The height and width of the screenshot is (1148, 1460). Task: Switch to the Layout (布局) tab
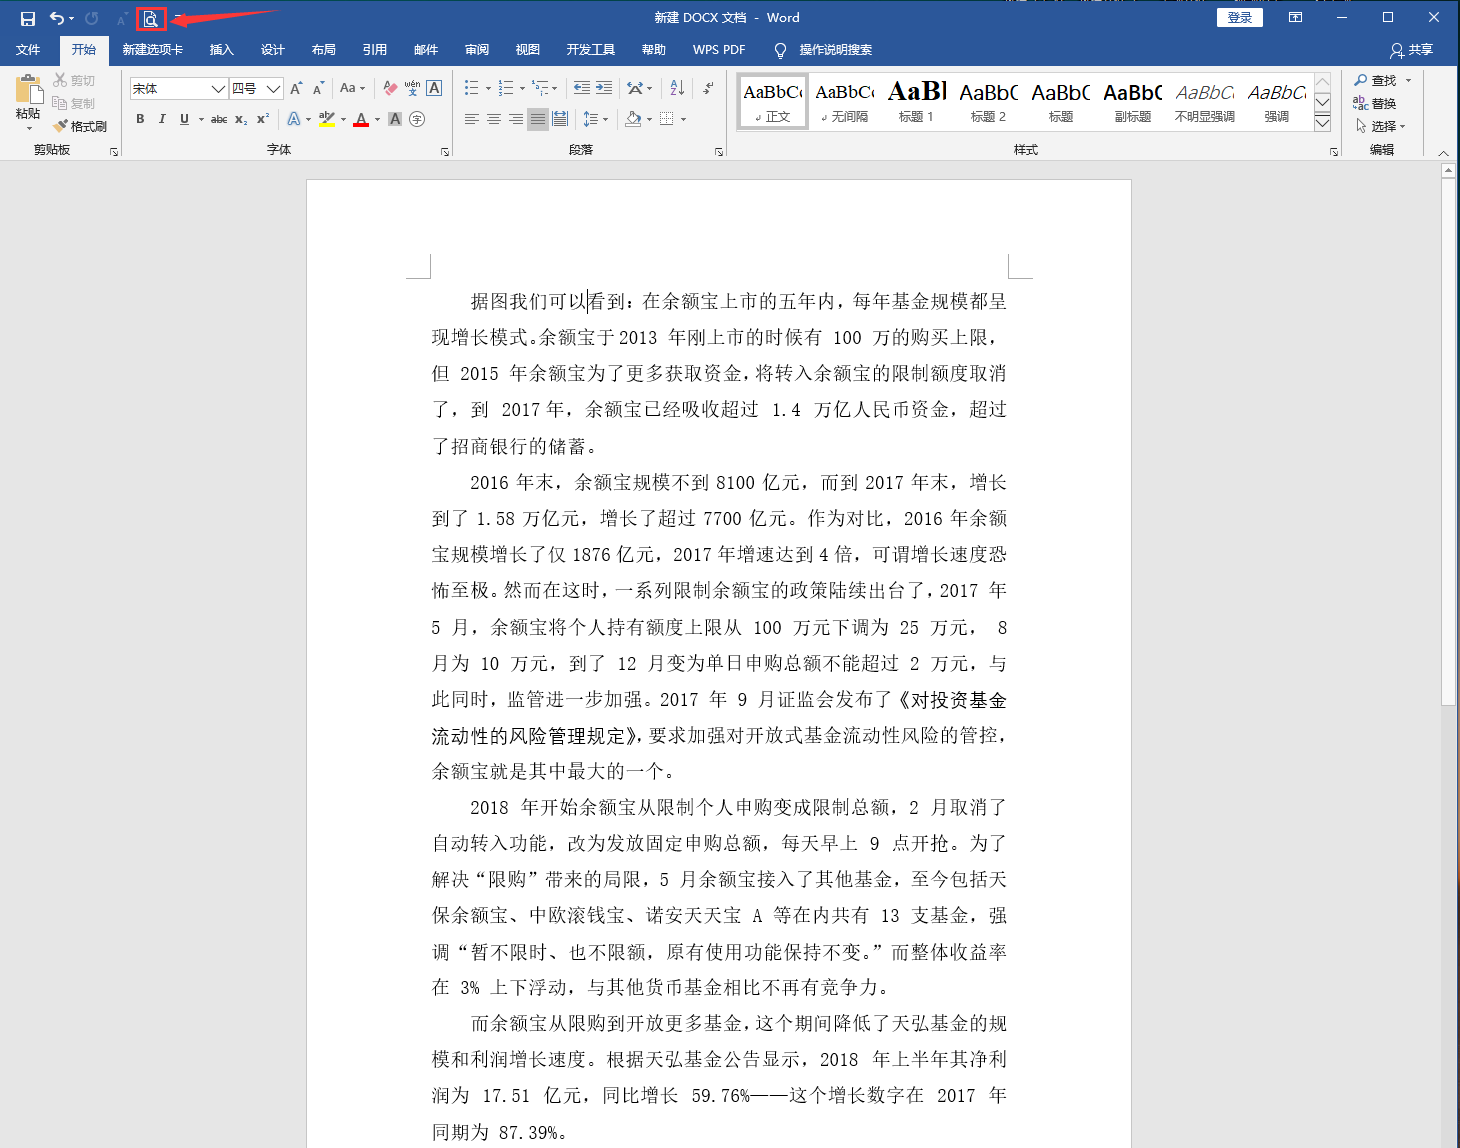click(323, 50)
